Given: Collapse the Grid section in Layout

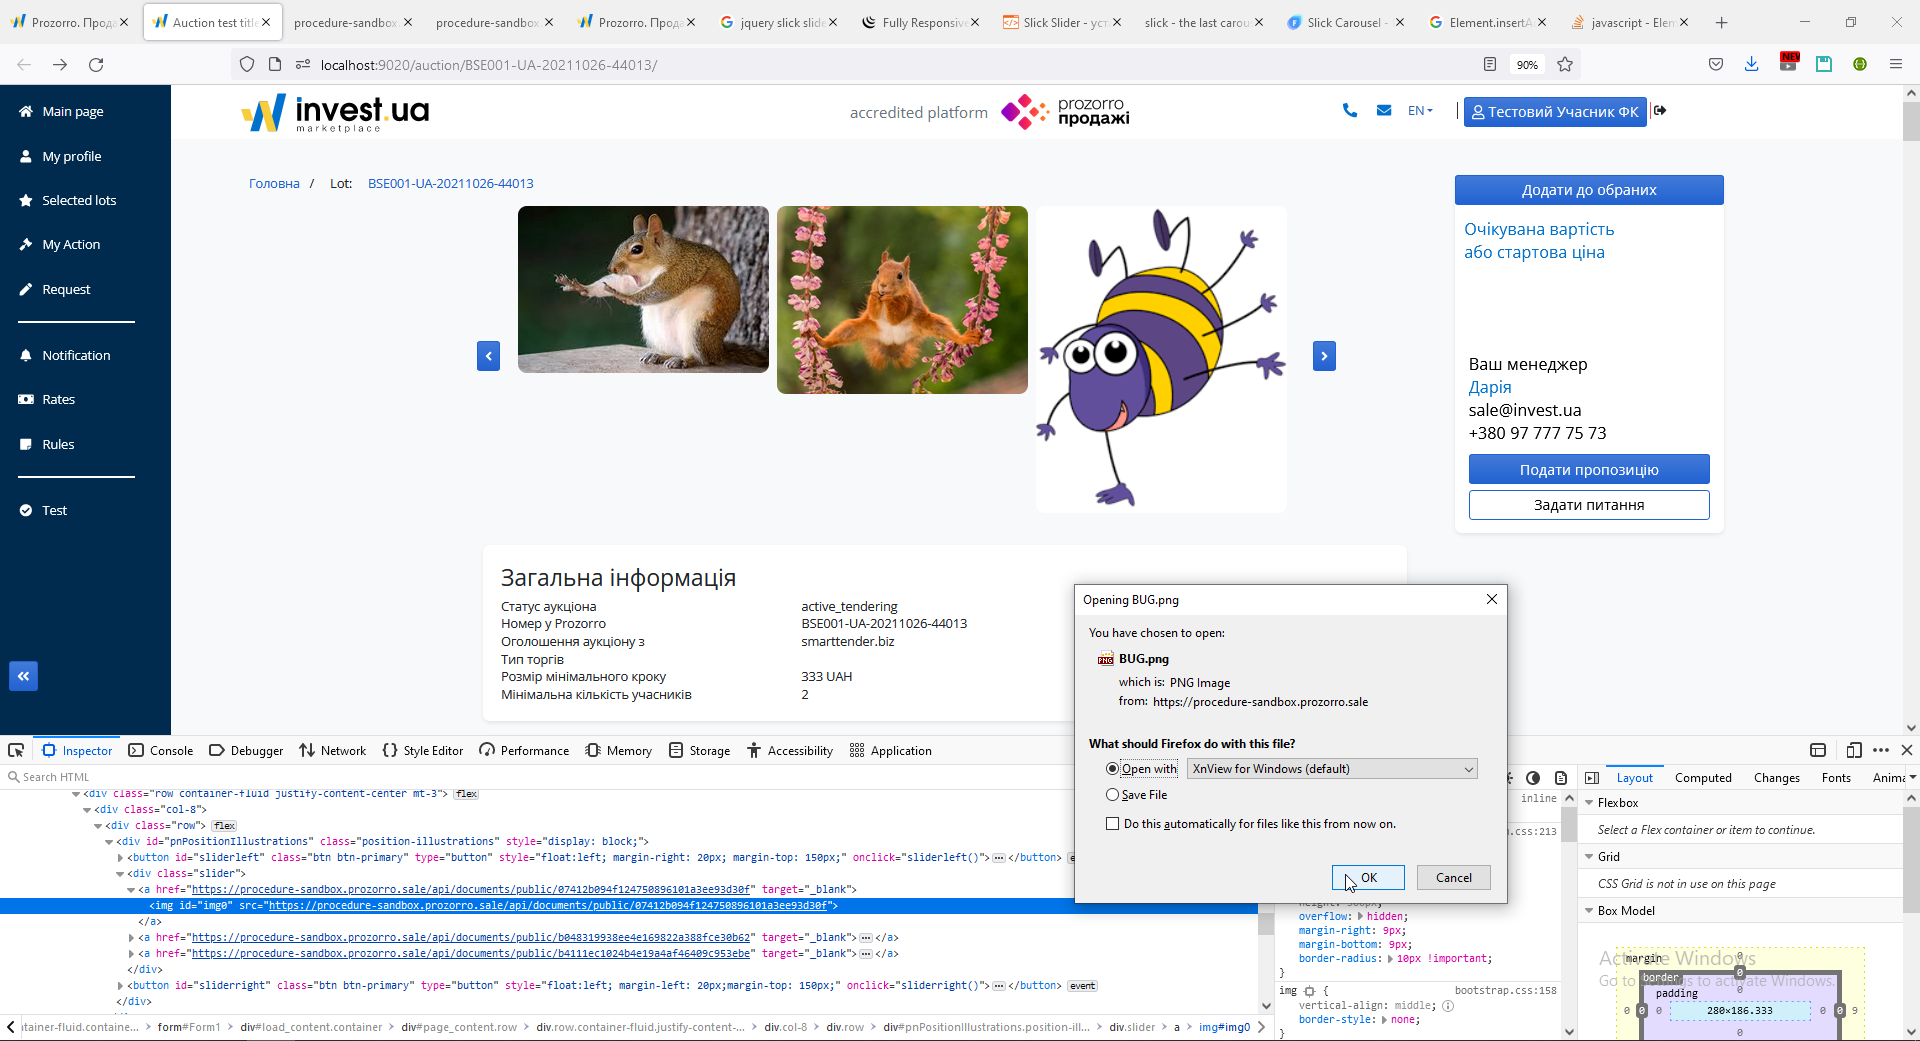Looking at the screenshot, I should click(x=1589, y=857).
